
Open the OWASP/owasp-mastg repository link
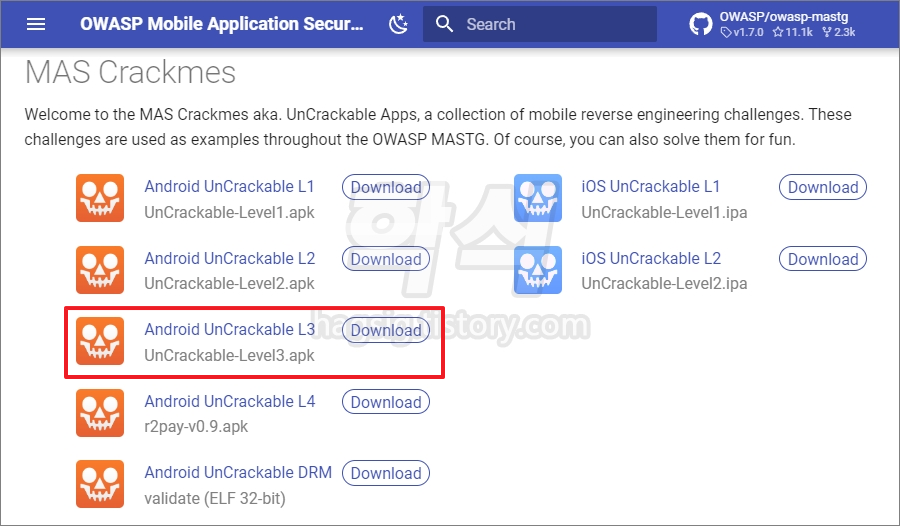[783, 17]
